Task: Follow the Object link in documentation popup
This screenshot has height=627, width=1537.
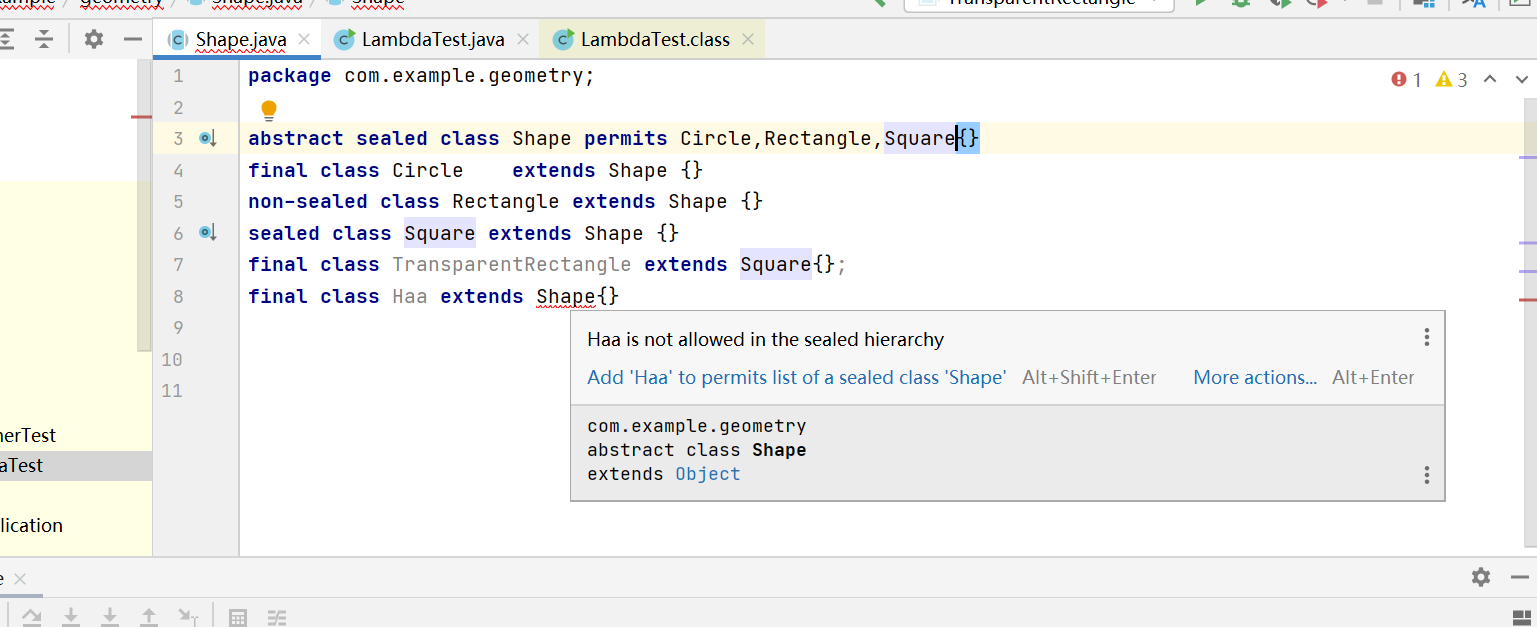Action: 708,474
